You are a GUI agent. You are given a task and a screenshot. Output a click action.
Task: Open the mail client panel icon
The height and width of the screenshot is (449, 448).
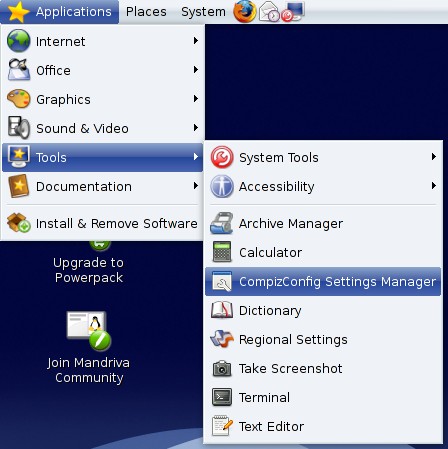(x=269, y=12)
